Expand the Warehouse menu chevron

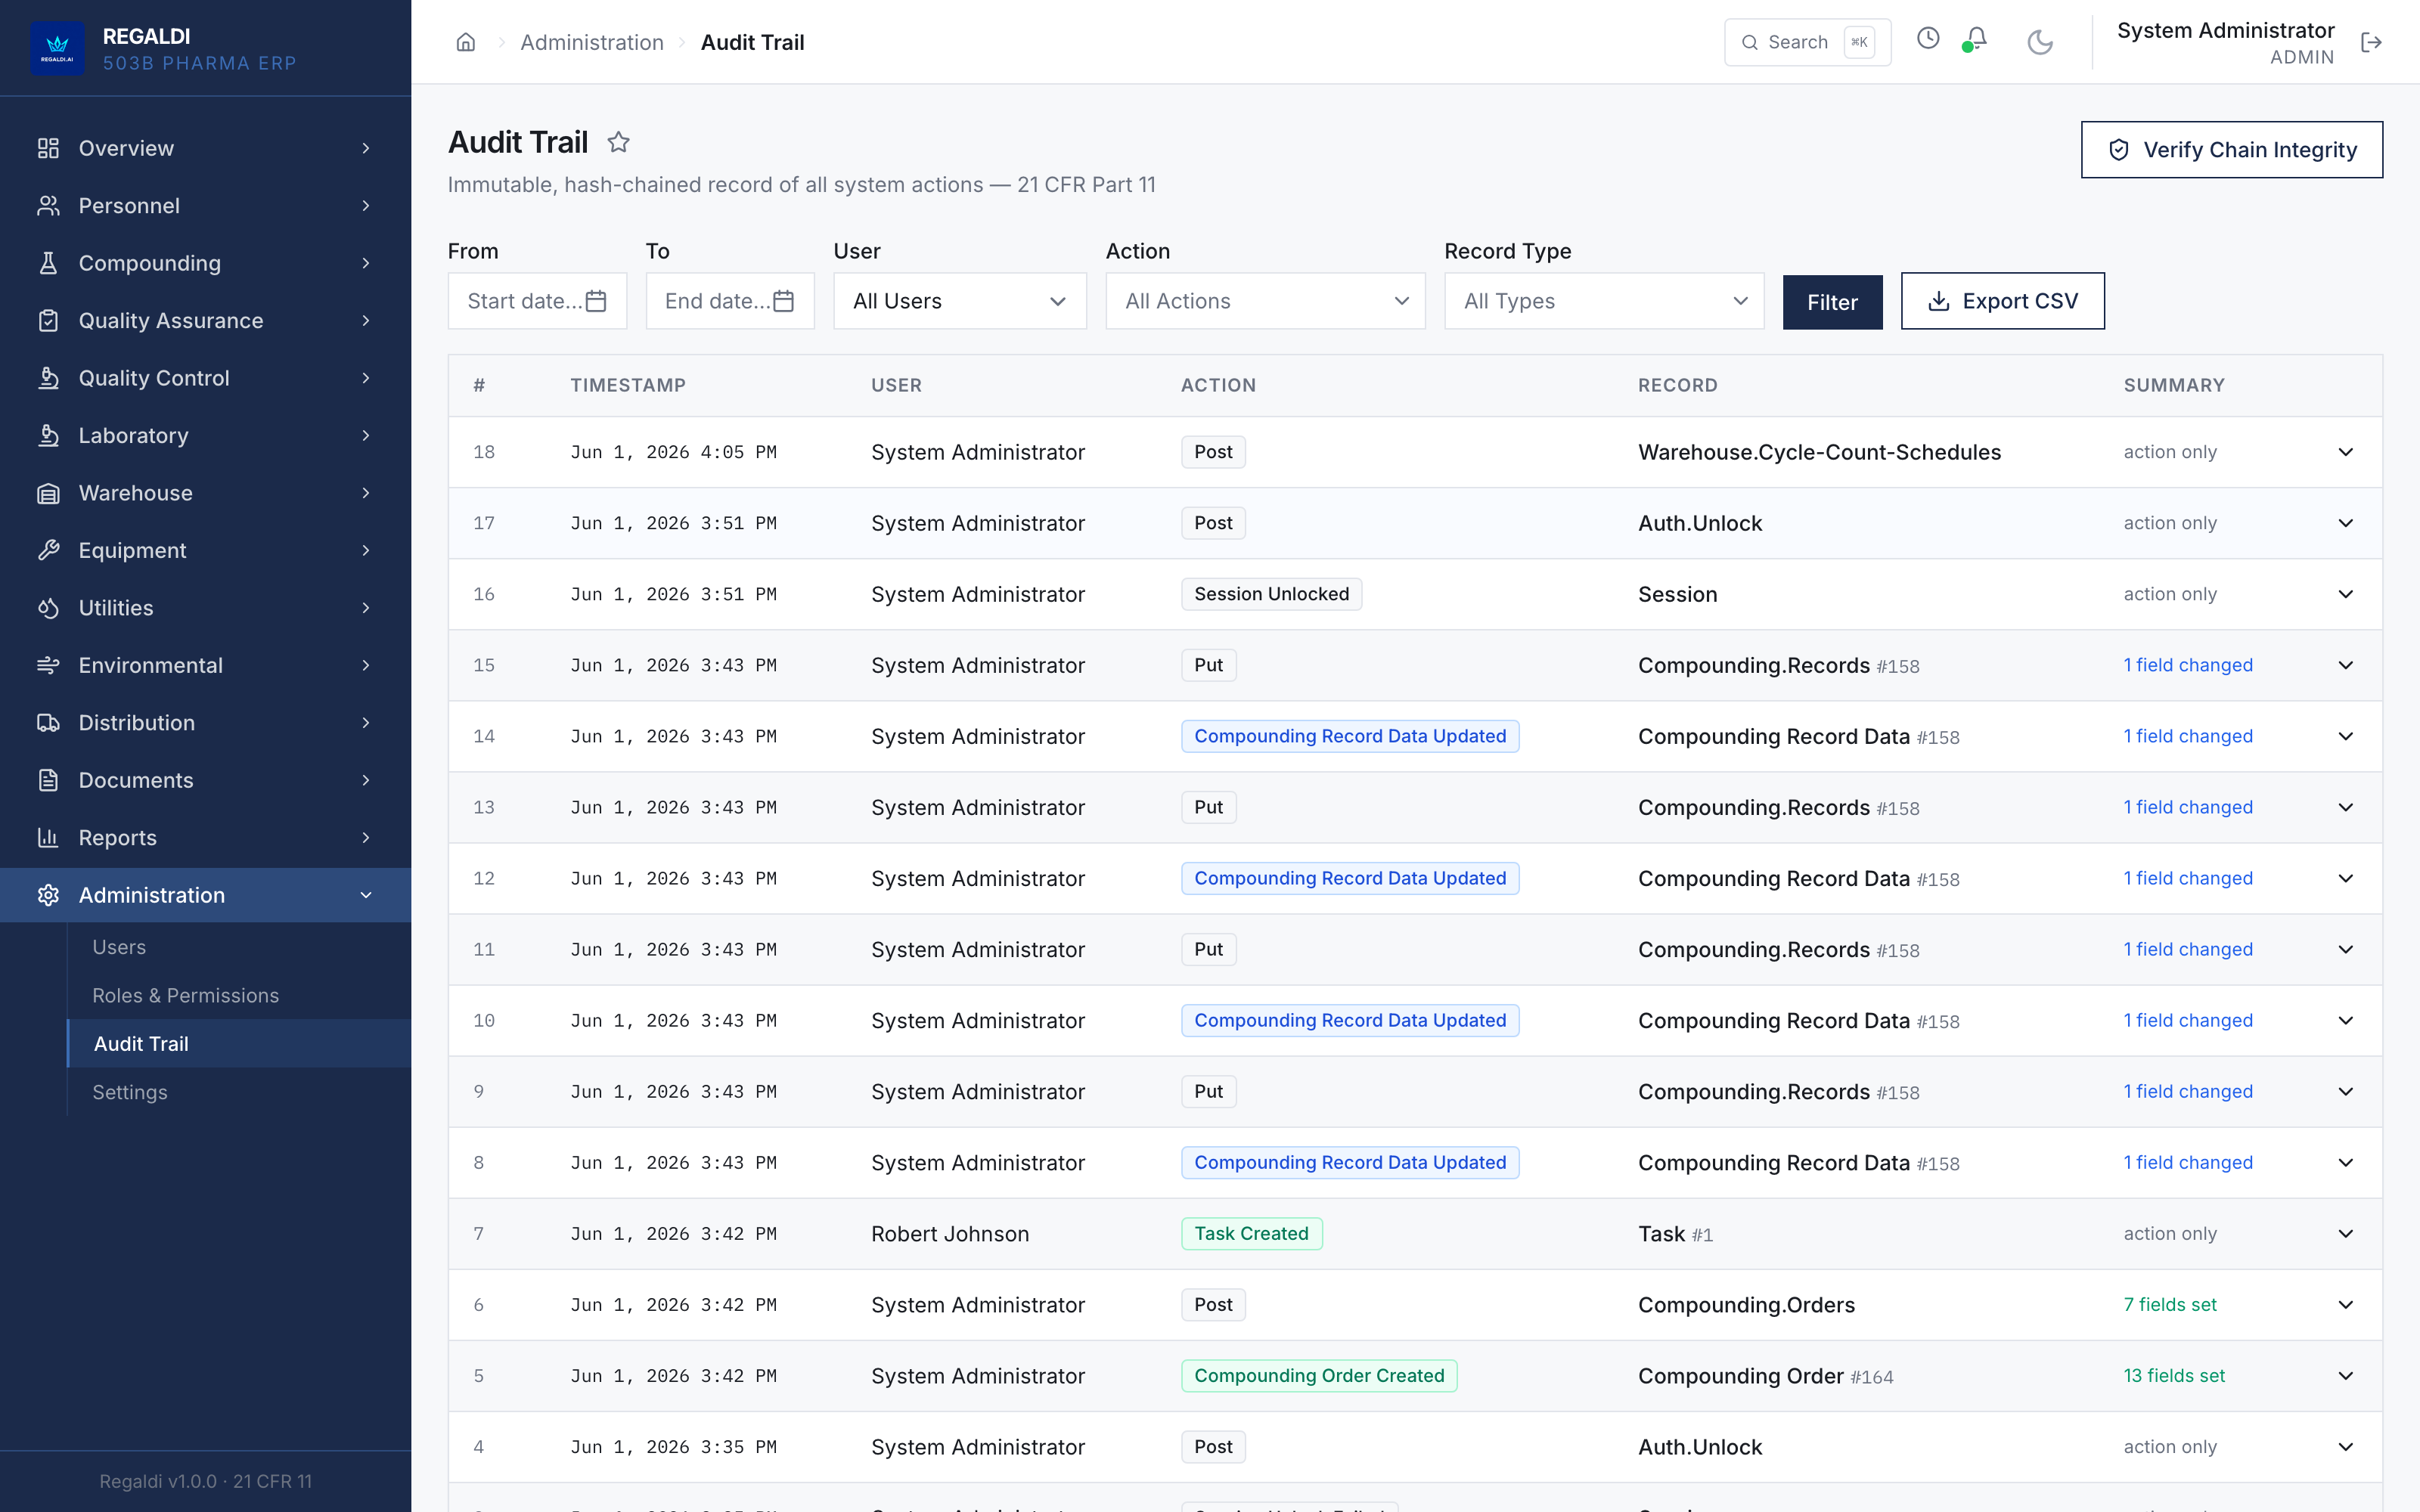366,493
